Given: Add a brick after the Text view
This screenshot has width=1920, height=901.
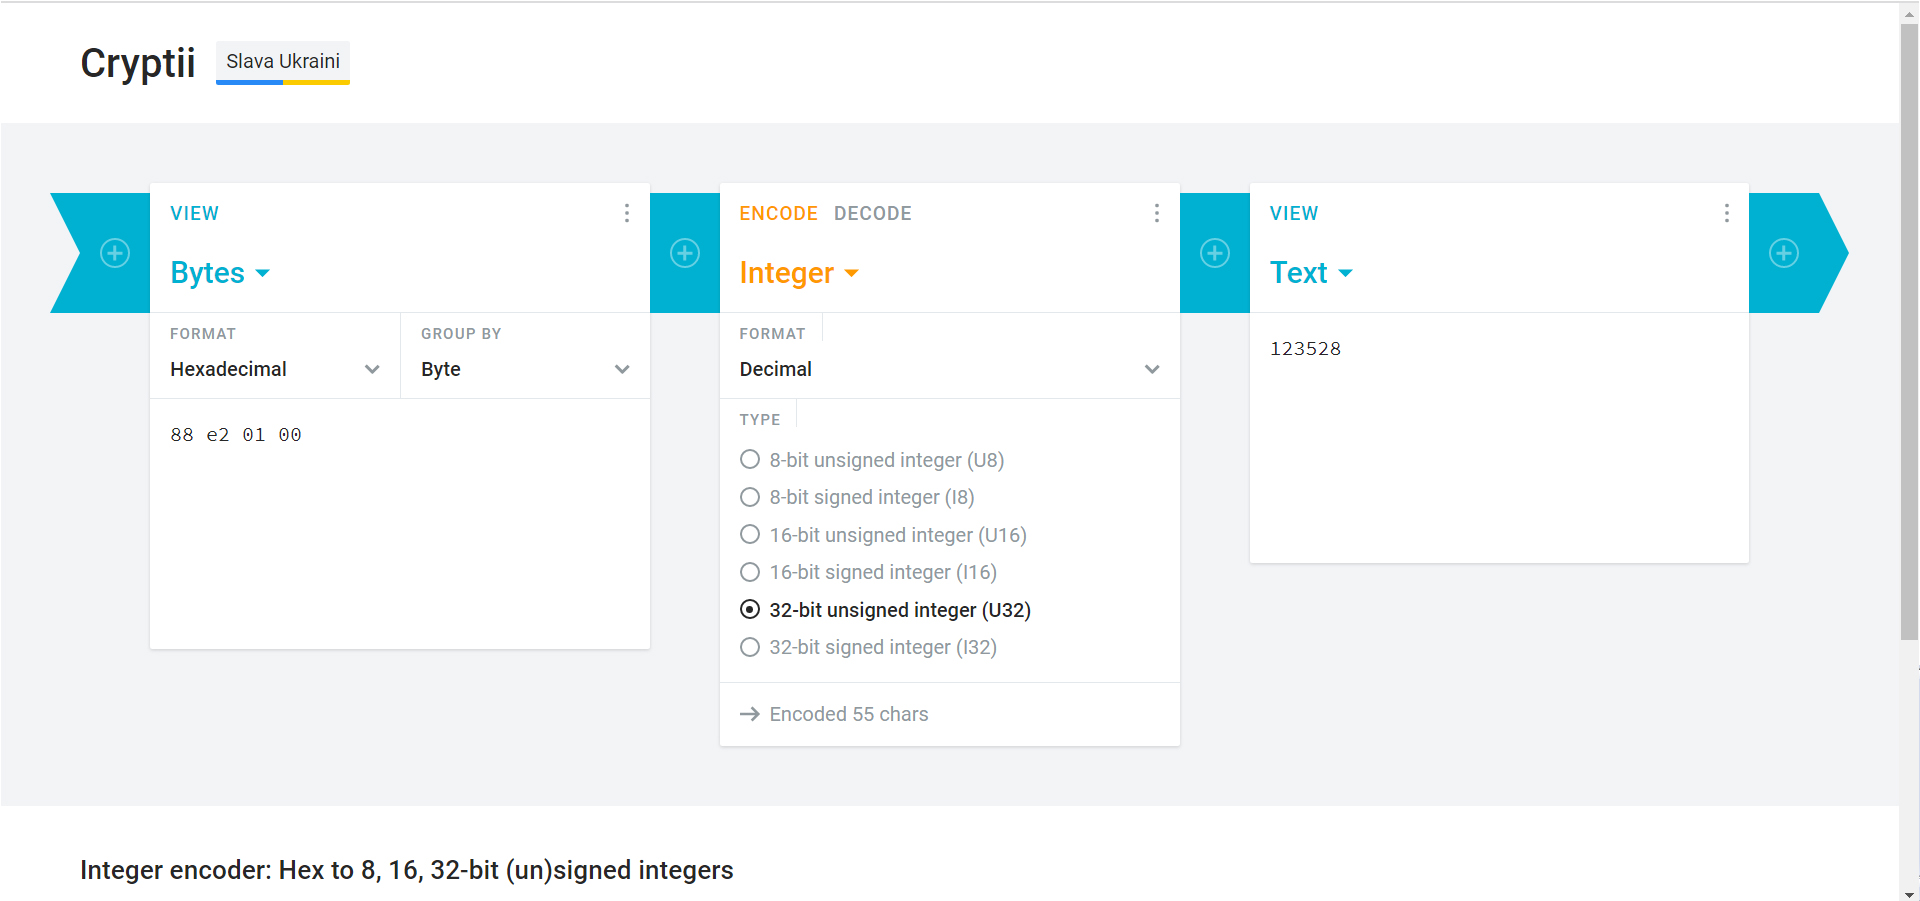Looking at the screenshot, I should [x=1784, y=253].
